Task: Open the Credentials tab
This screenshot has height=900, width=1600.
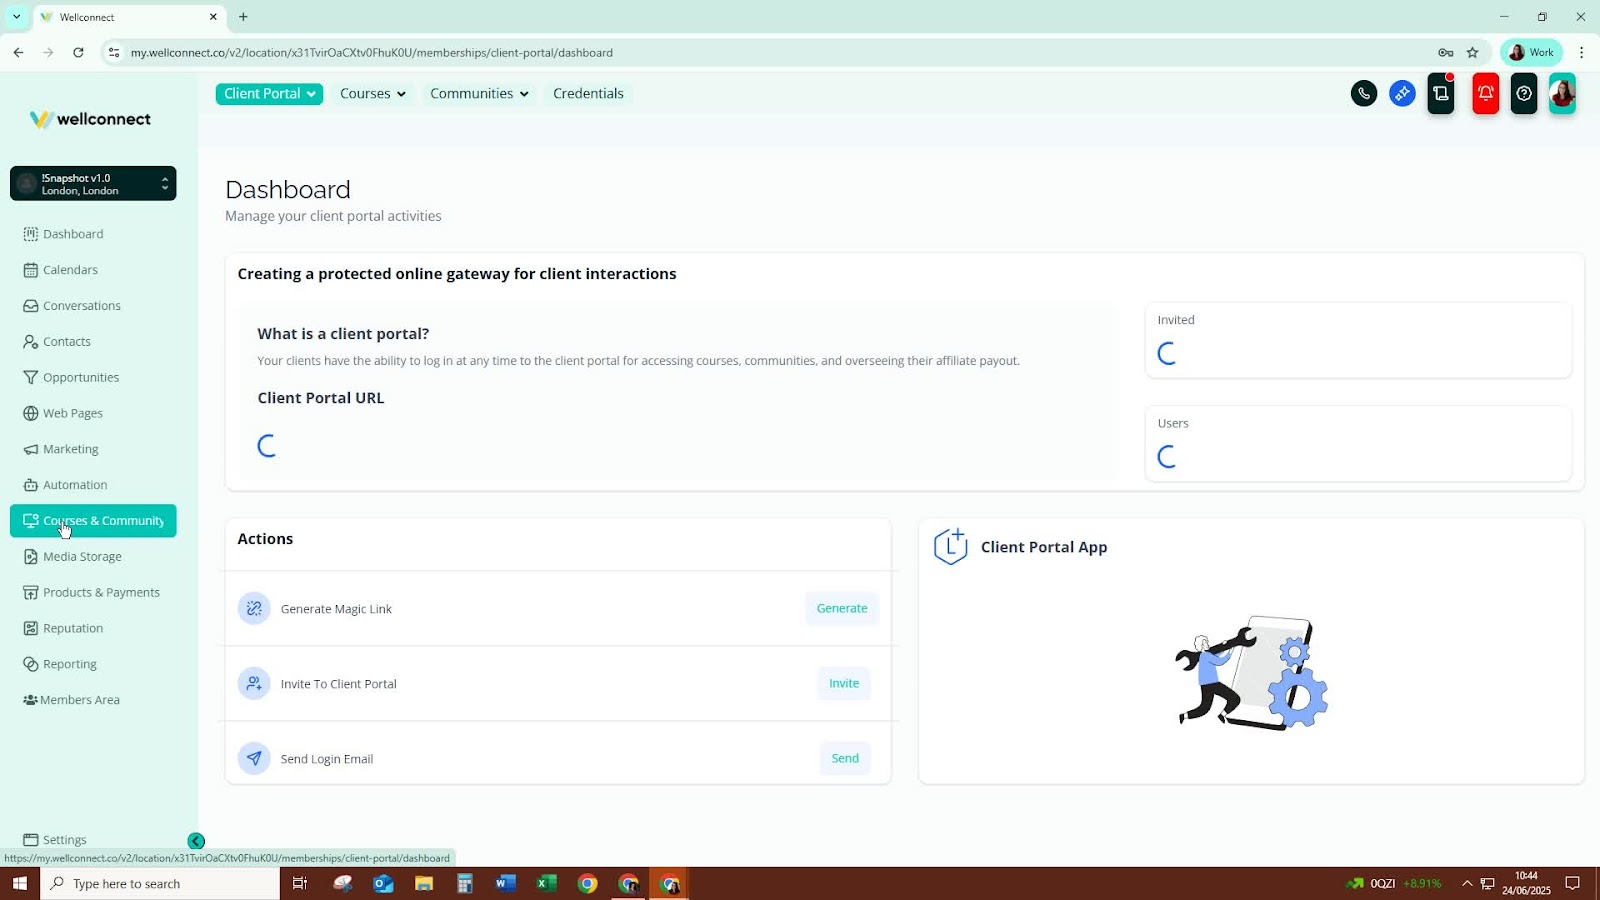Action: tap(588, 94)
